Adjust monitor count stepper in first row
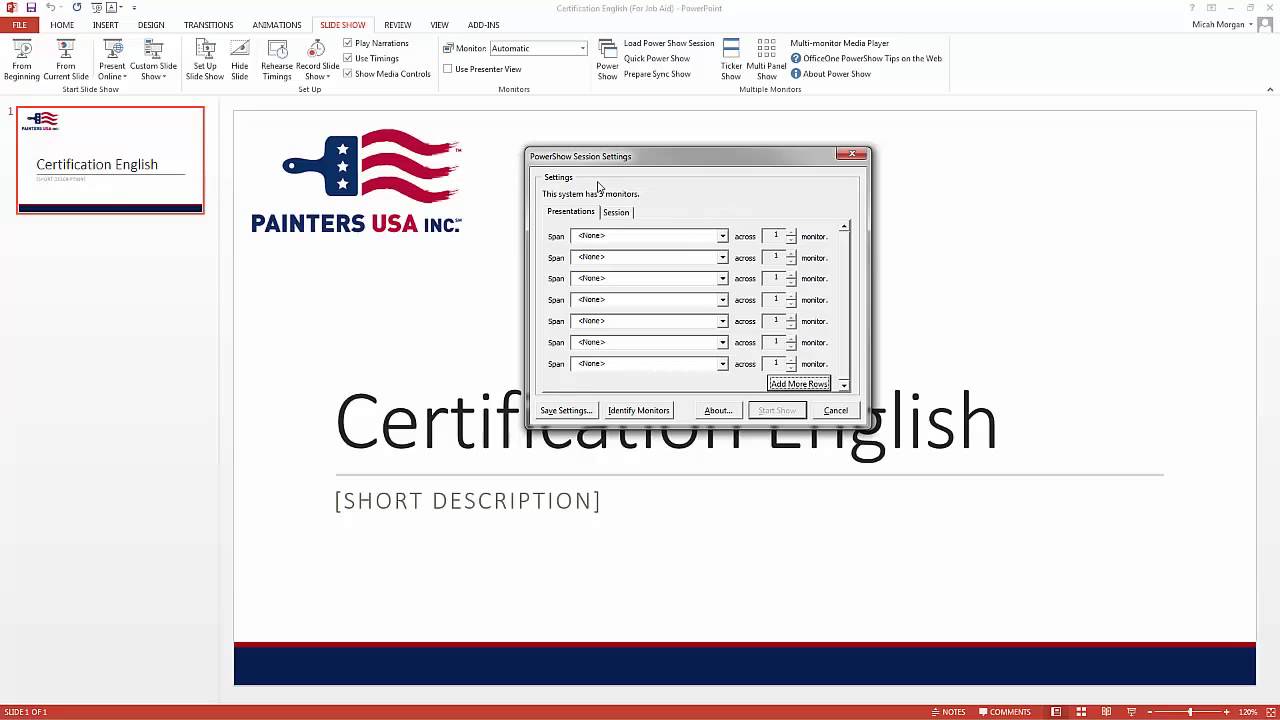This screenshot has height=720, width=1280. pos(791,236)
